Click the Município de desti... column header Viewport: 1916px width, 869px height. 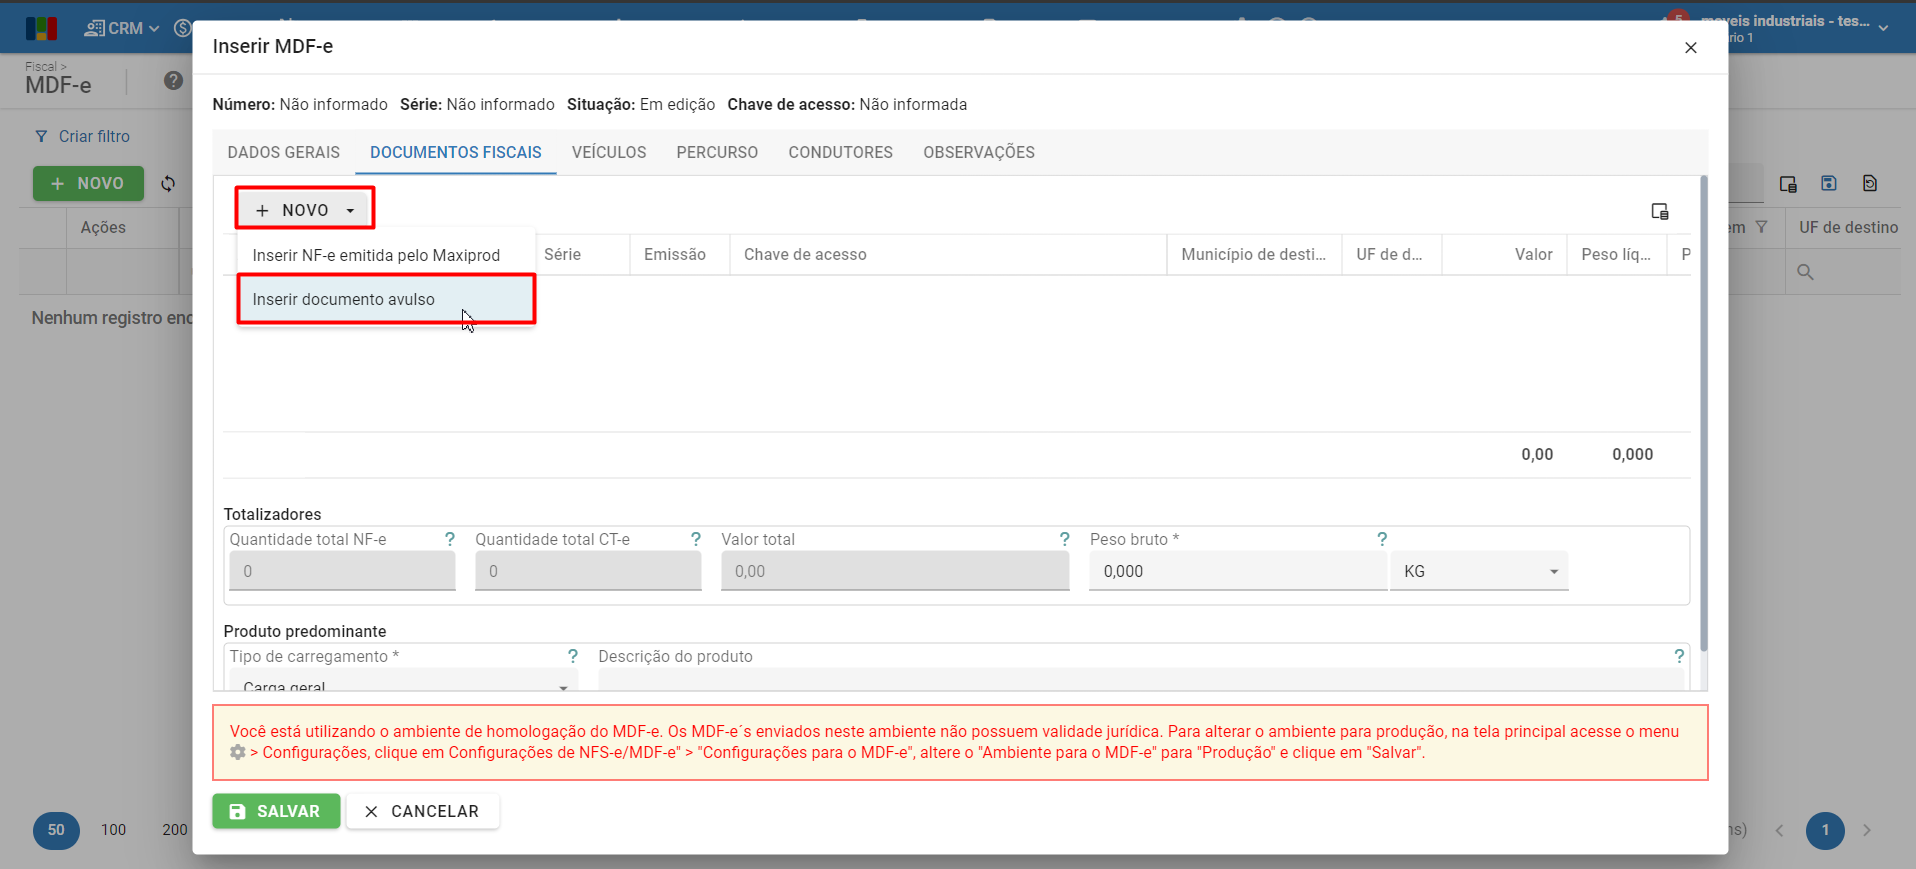(1254, 254)
